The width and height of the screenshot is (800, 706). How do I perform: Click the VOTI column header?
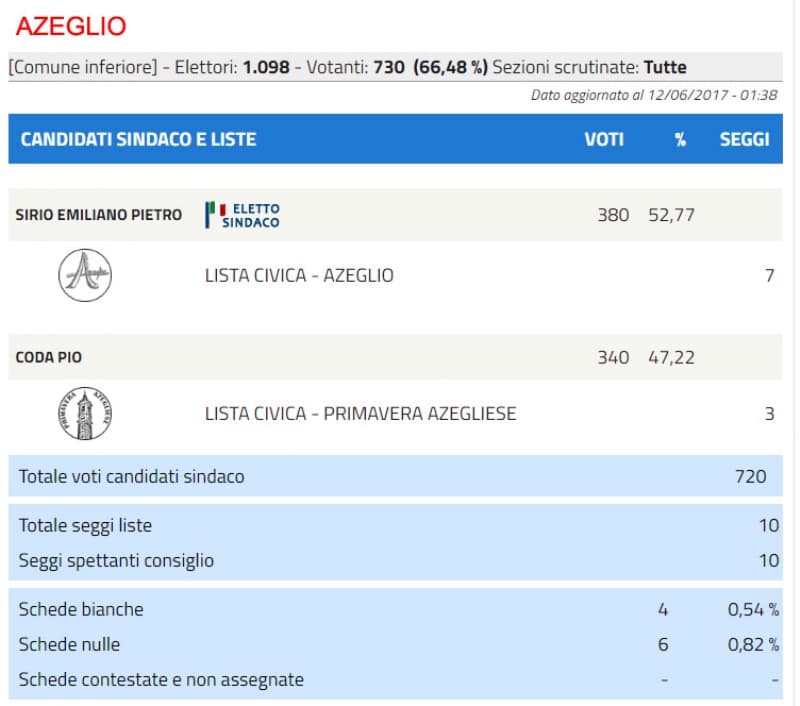point(604,139)
